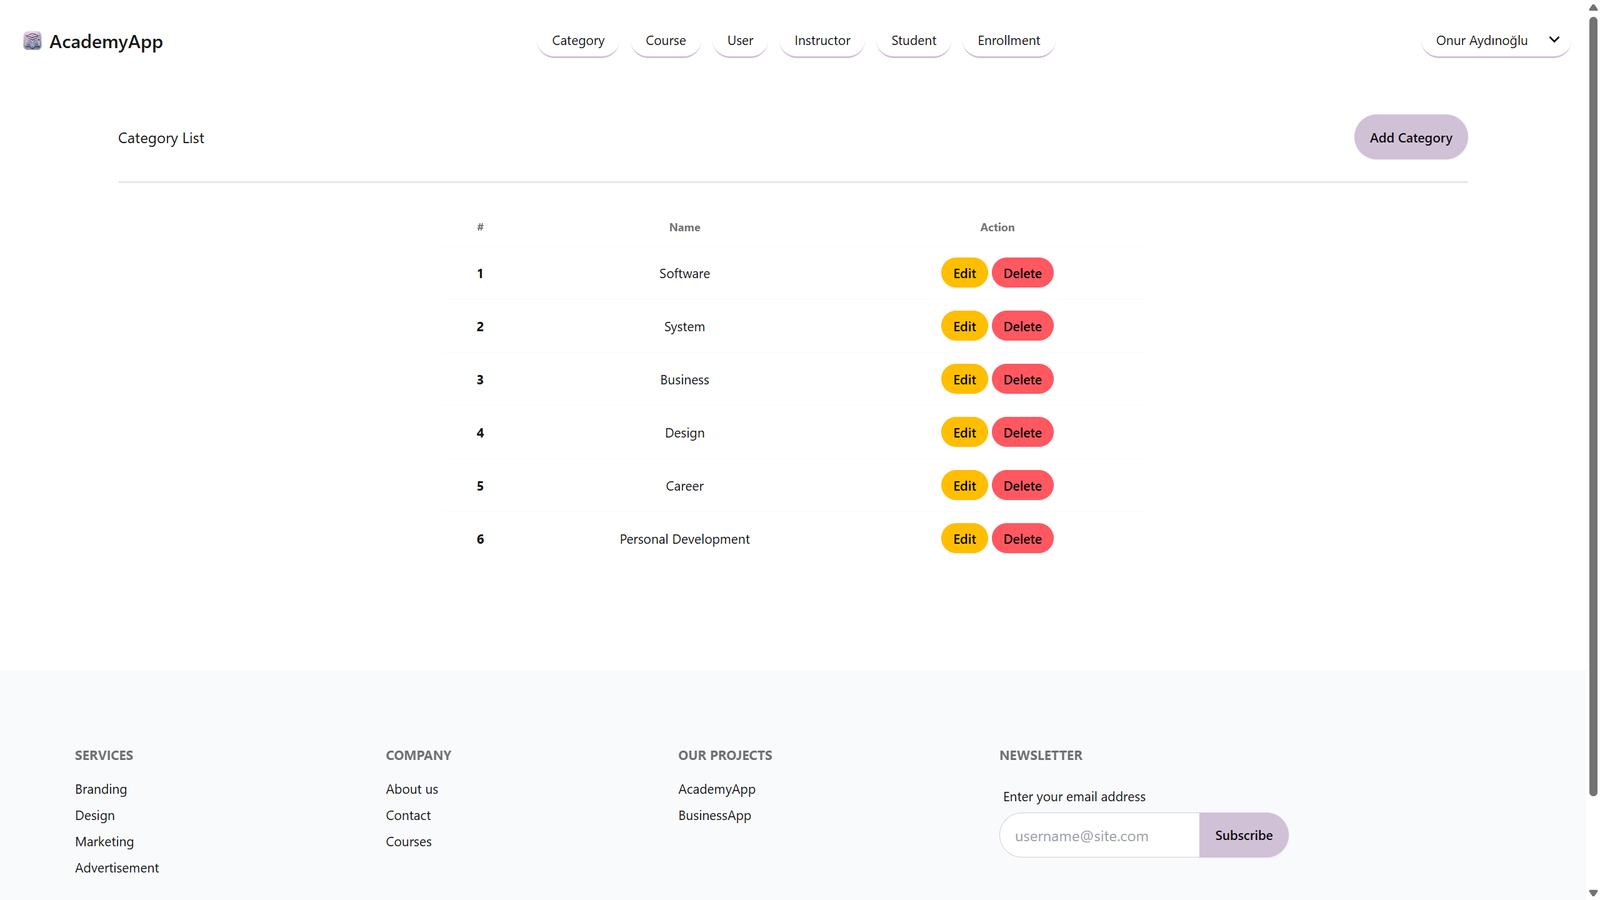Image resolution: width=1600 pixels, height=900 pixels.
Task: Edit the Business category
Action: (x=964, y=379)
